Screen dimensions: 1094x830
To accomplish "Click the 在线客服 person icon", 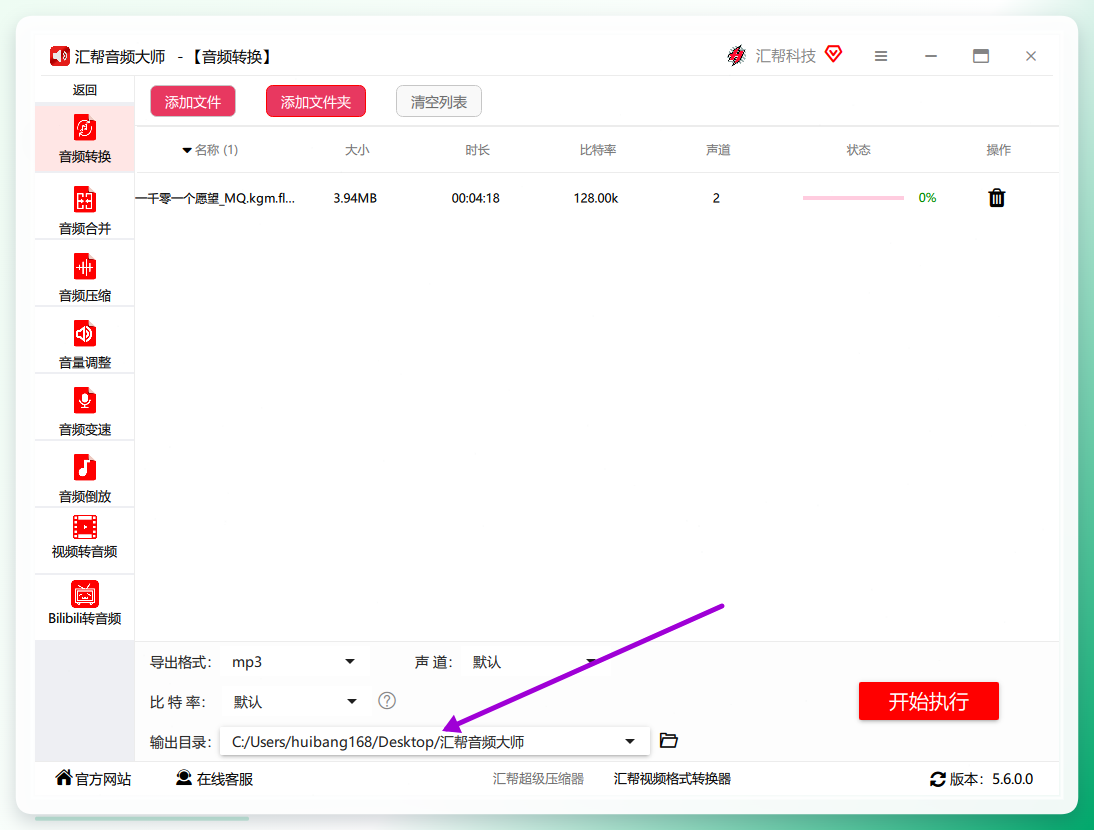I will click(183, 778).
